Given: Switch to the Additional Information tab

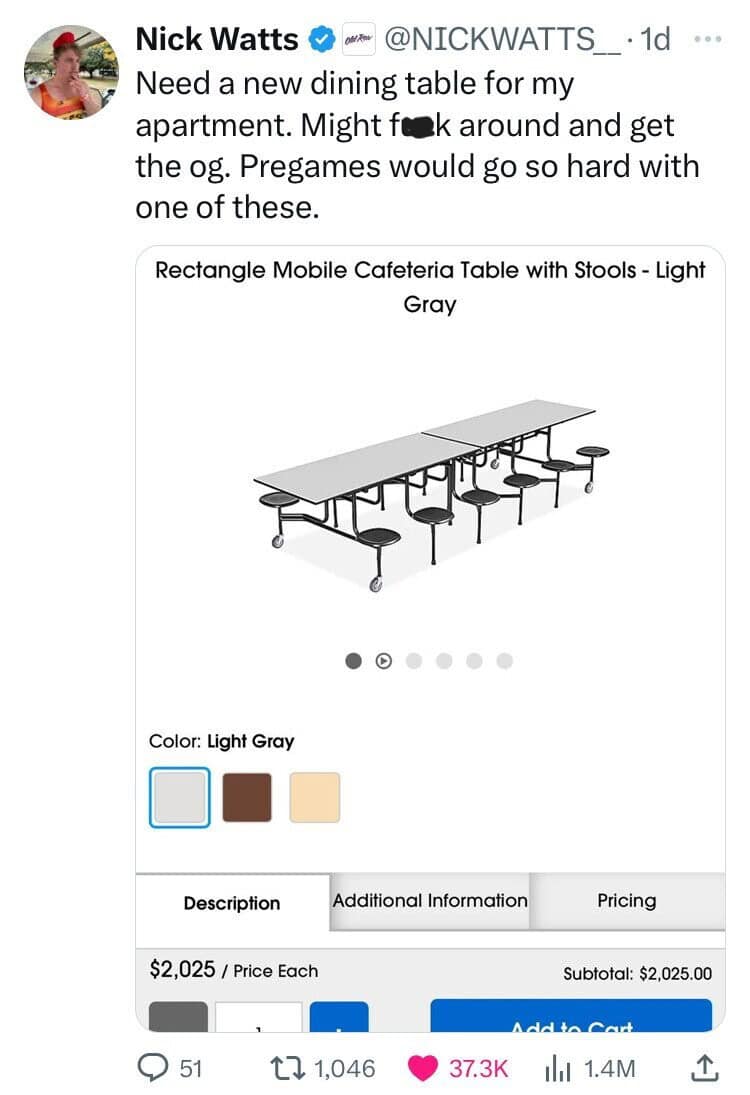Looking at the screenshot, I should tap(429, 901).
